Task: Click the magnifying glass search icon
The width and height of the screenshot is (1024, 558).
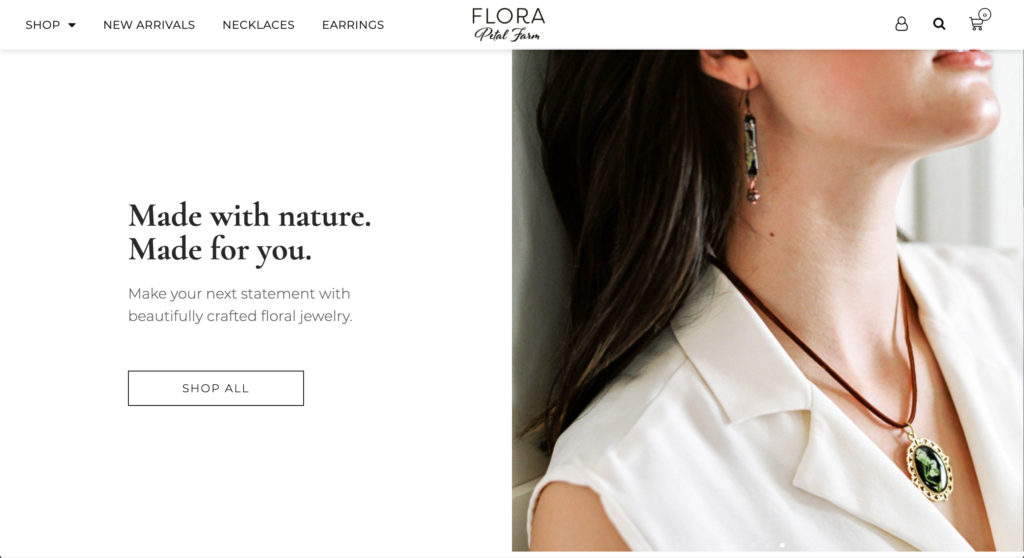Action: (939, 24)
